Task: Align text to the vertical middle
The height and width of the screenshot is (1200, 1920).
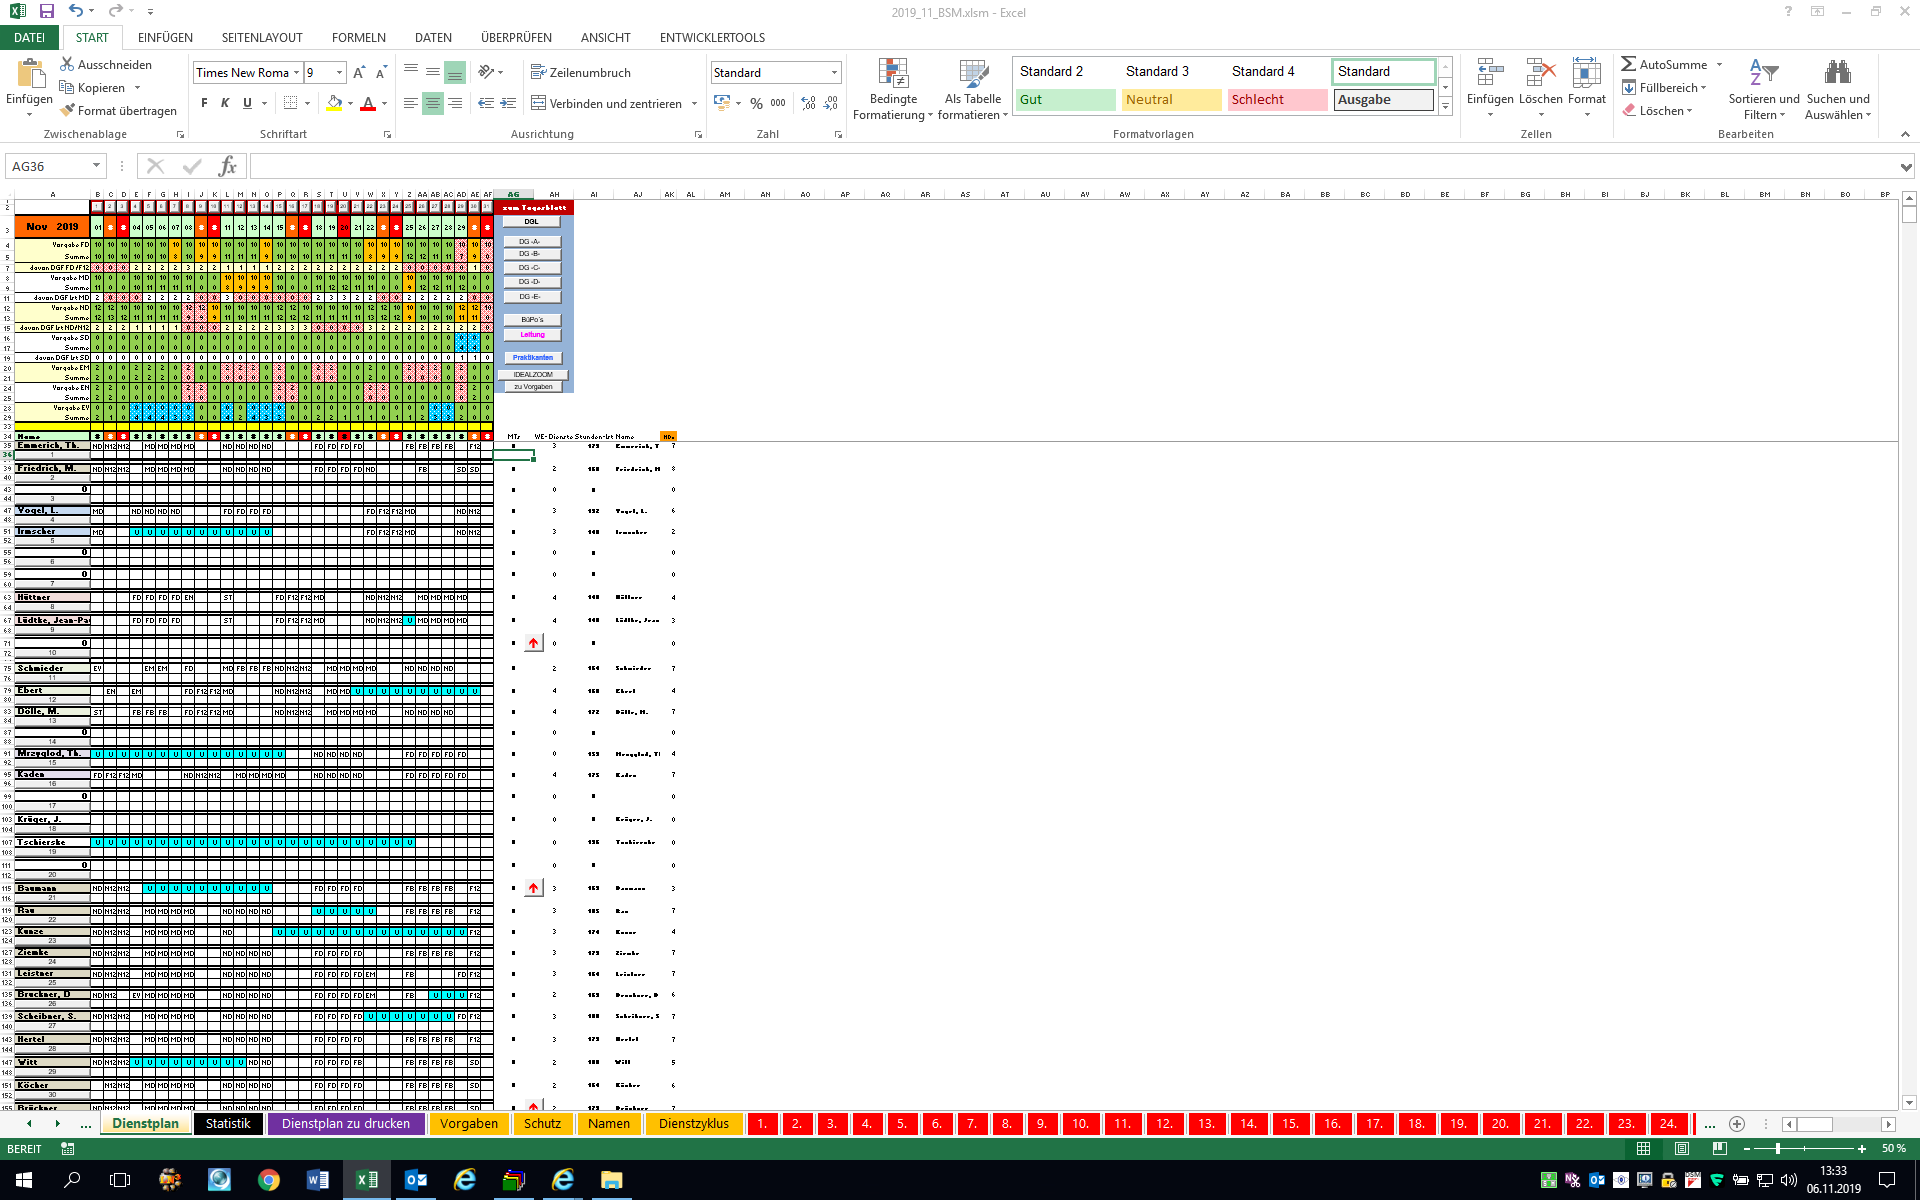Action: click(x=433, y=72)
